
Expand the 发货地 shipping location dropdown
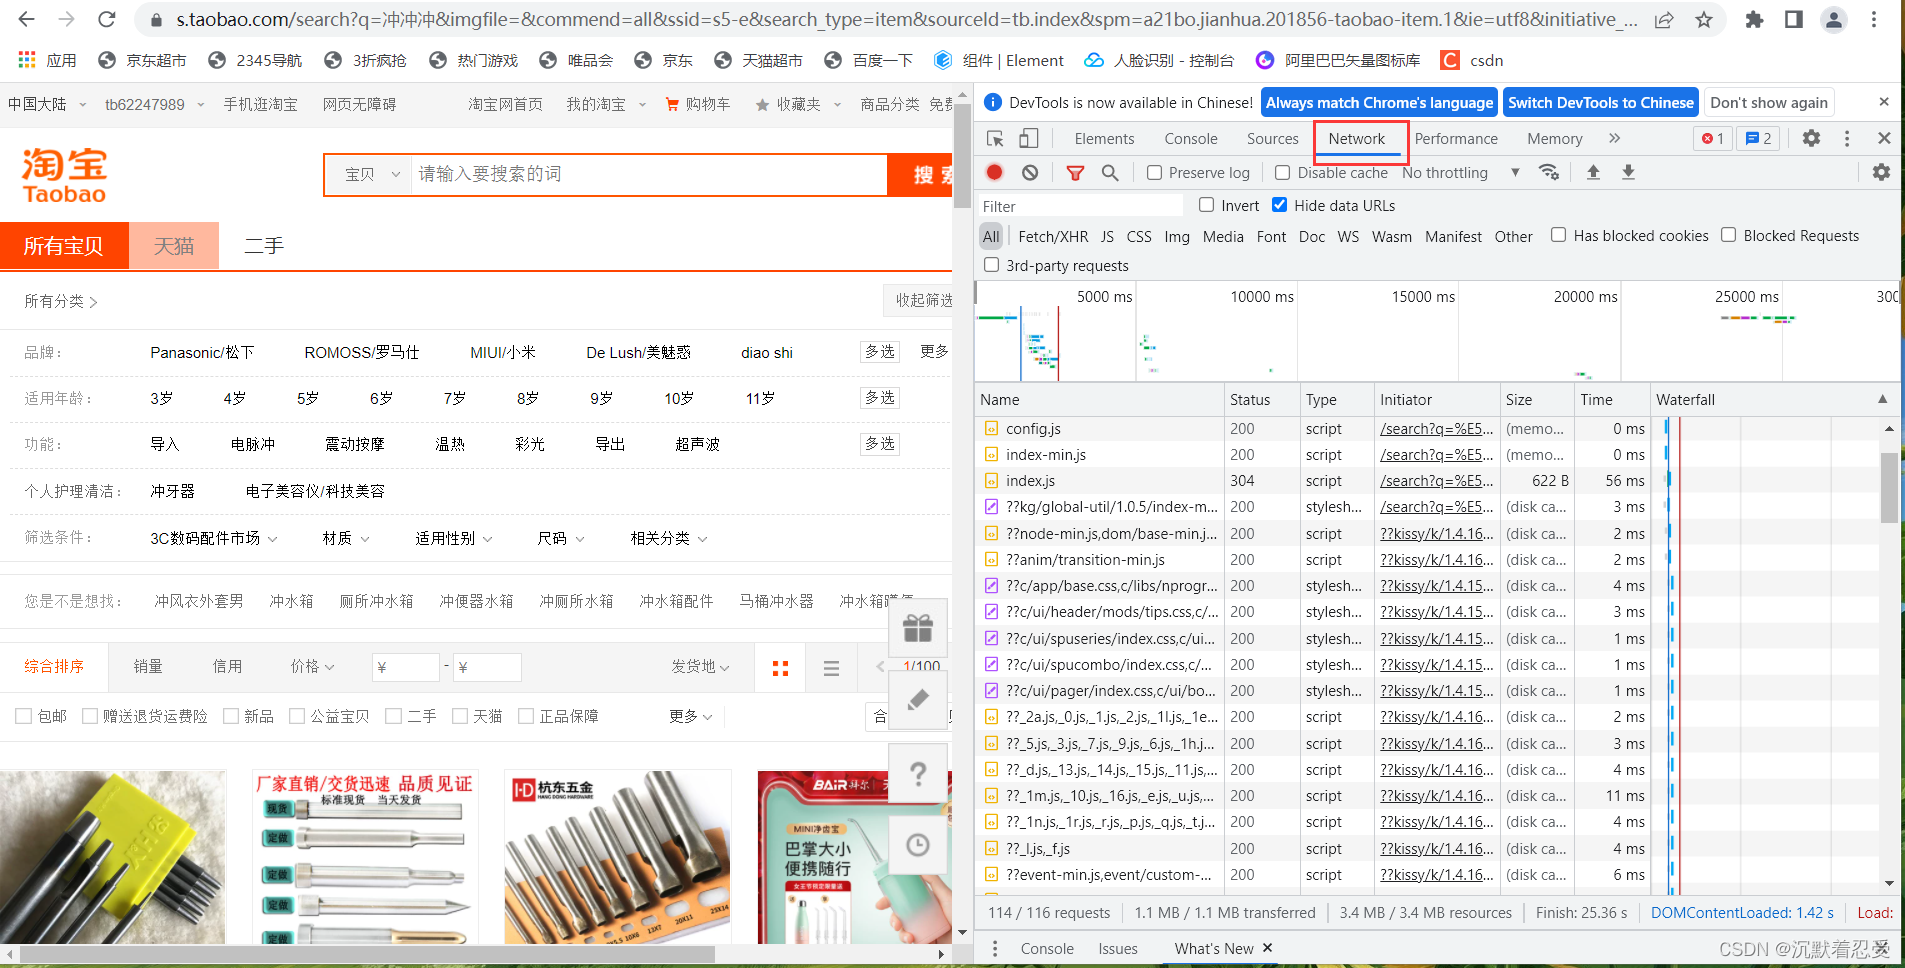tap(700, 667)
